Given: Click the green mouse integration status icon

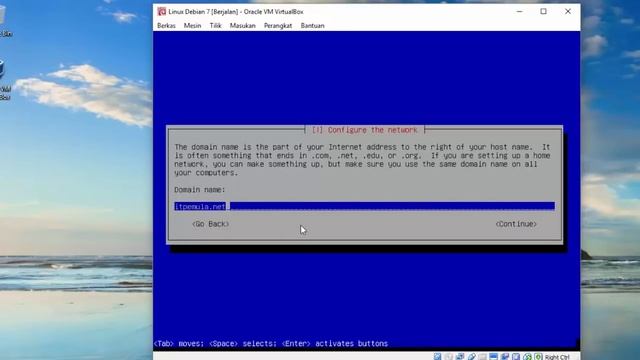Looking at the screenshot, I should coord(527,356).
